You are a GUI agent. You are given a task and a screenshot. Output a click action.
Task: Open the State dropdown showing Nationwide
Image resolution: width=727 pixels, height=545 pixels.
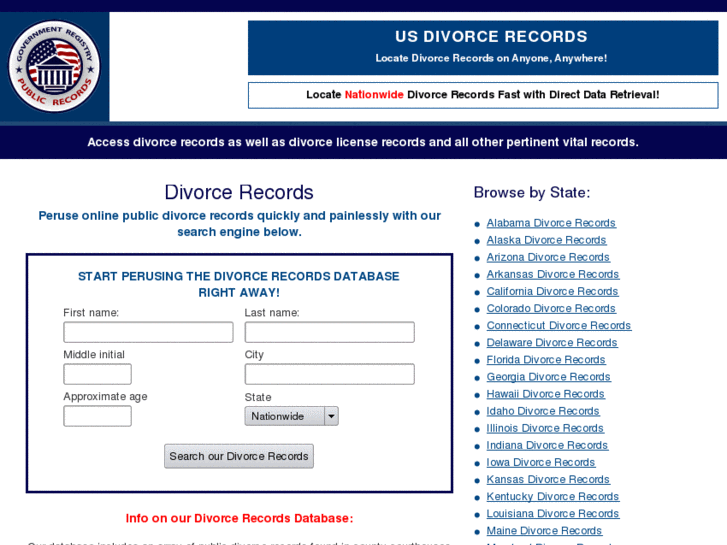click(292, 416)
